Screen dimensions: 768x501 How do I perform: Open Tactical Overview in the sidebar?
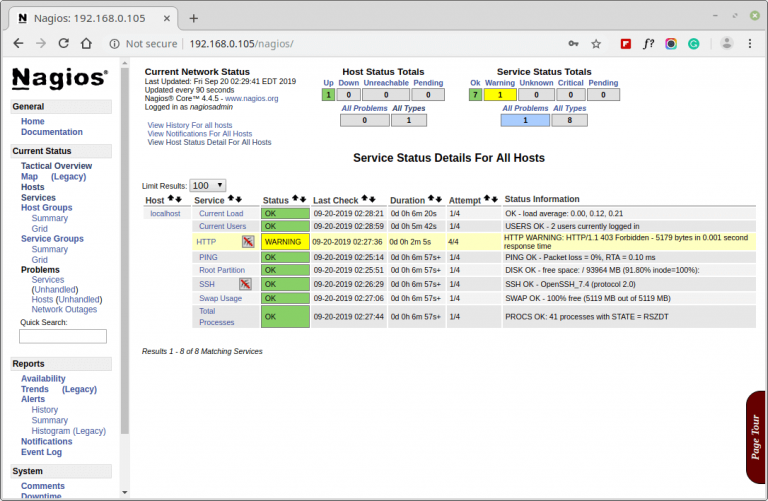(x=56, y=166)
